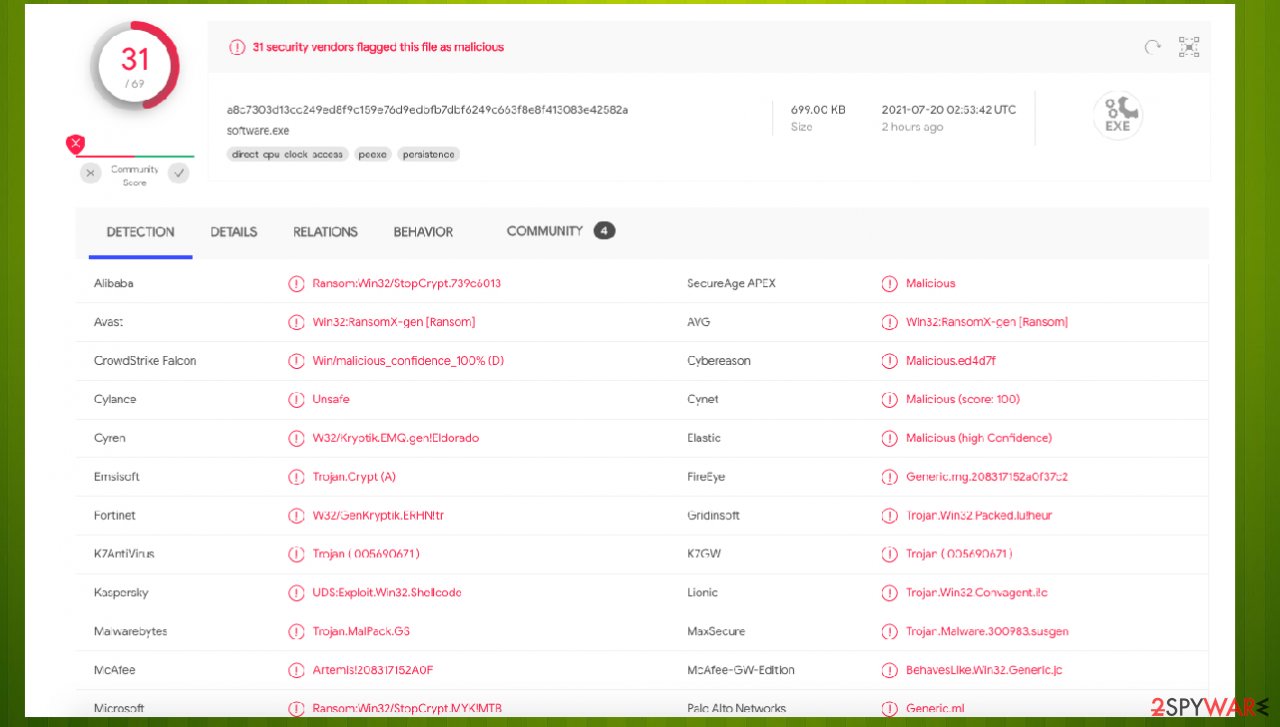Open the DETAILS tab
Screen dimensions: 1280x727
coord(234,232)
